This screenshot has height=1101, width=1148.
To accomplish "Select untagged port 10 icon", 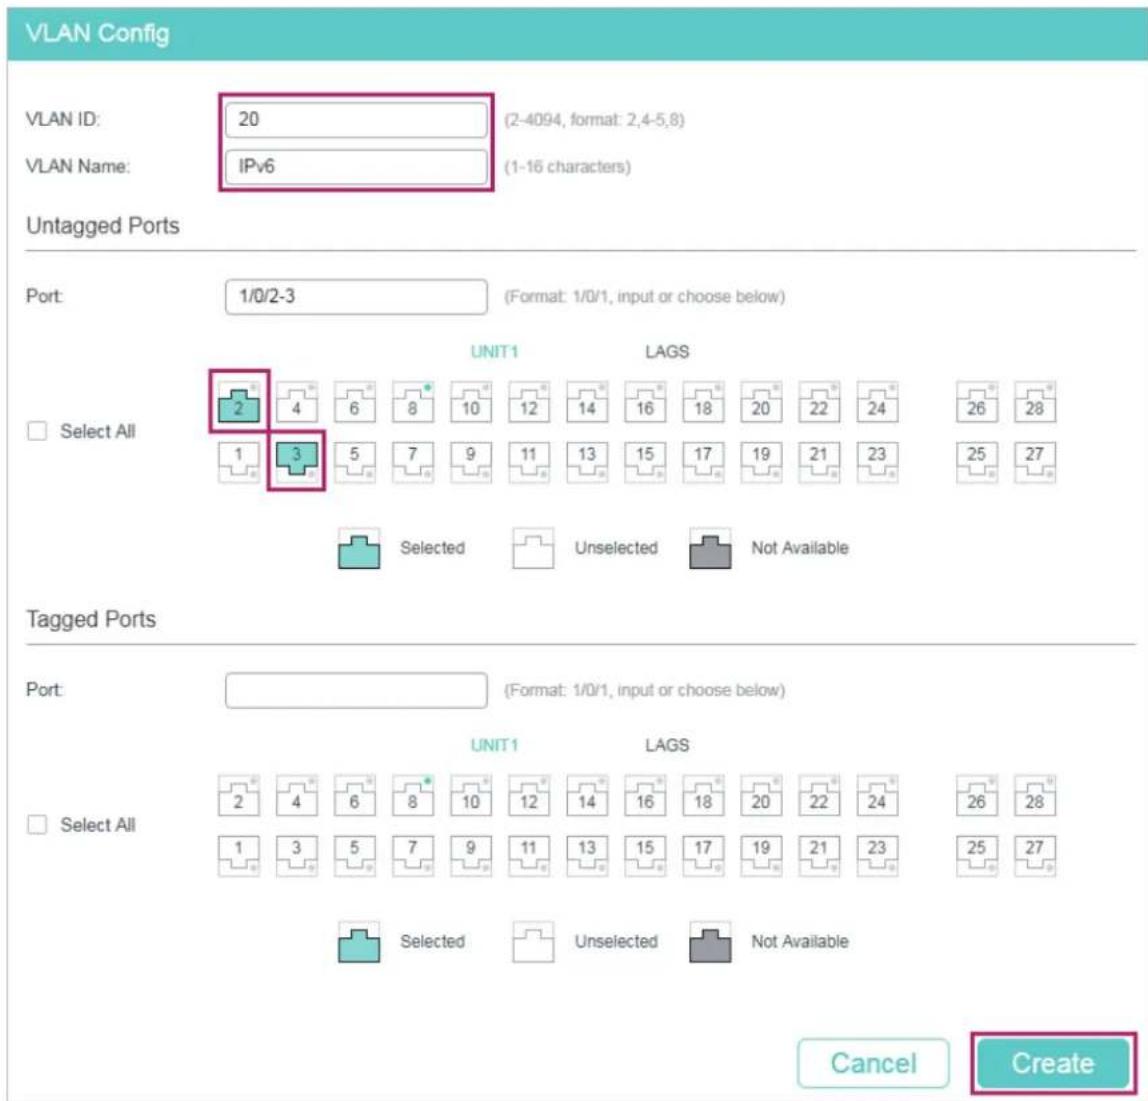I will coord(471,402).
